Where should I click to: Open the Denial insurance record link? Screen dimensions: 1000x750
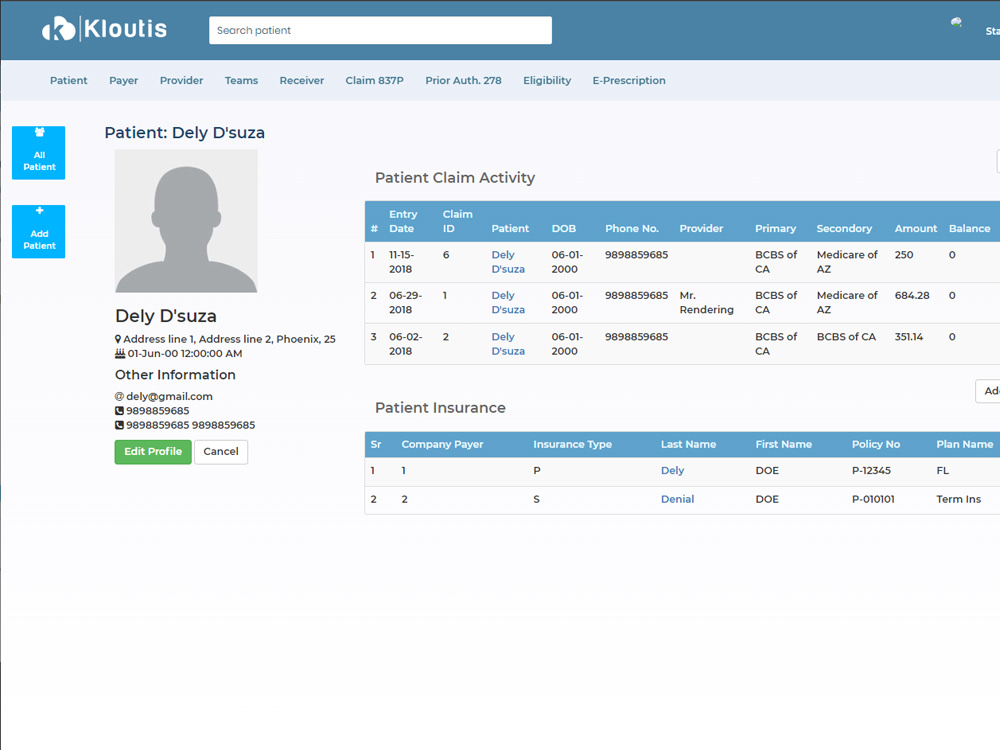click(677, 499)
